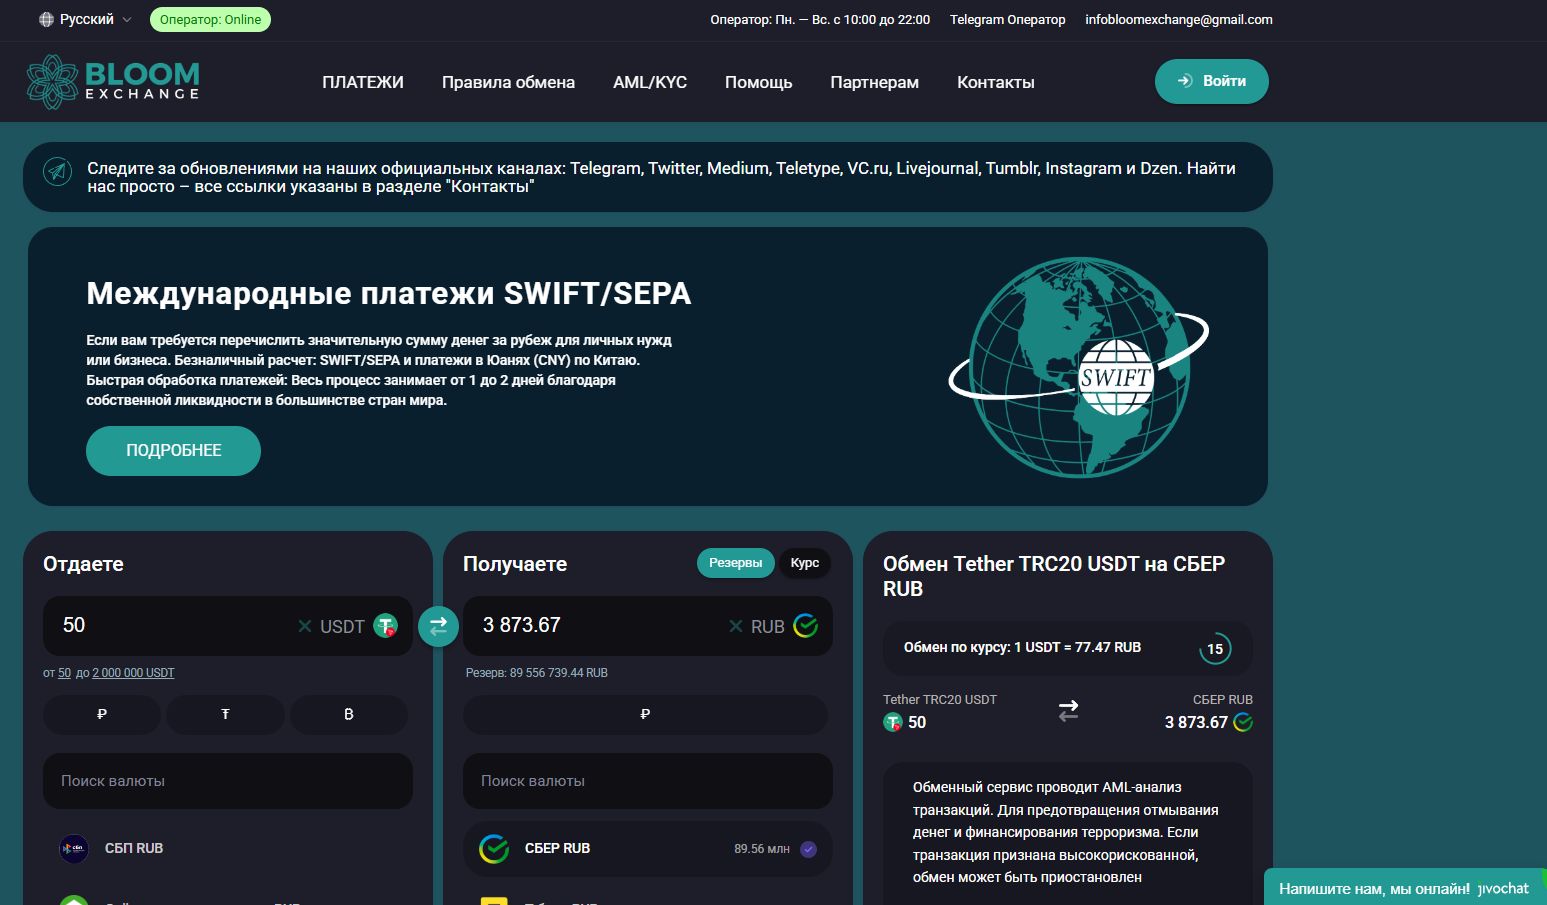1547x905 pixels.
Task: Click the checkmark on СБЕР RUB row
Action: (809, 849)
